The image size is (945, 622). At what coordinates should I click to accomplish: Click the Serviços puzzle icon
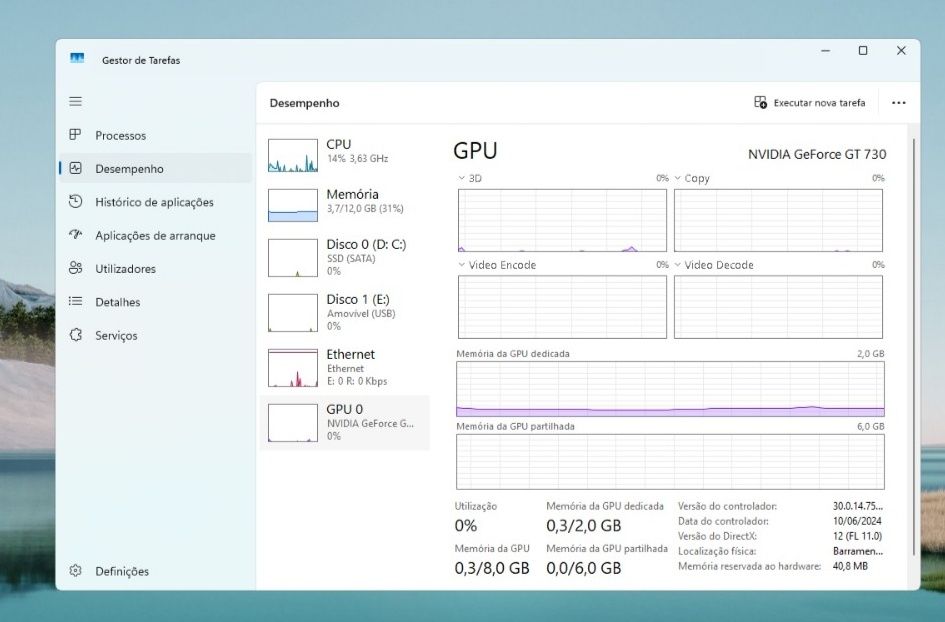pos(75,335)
